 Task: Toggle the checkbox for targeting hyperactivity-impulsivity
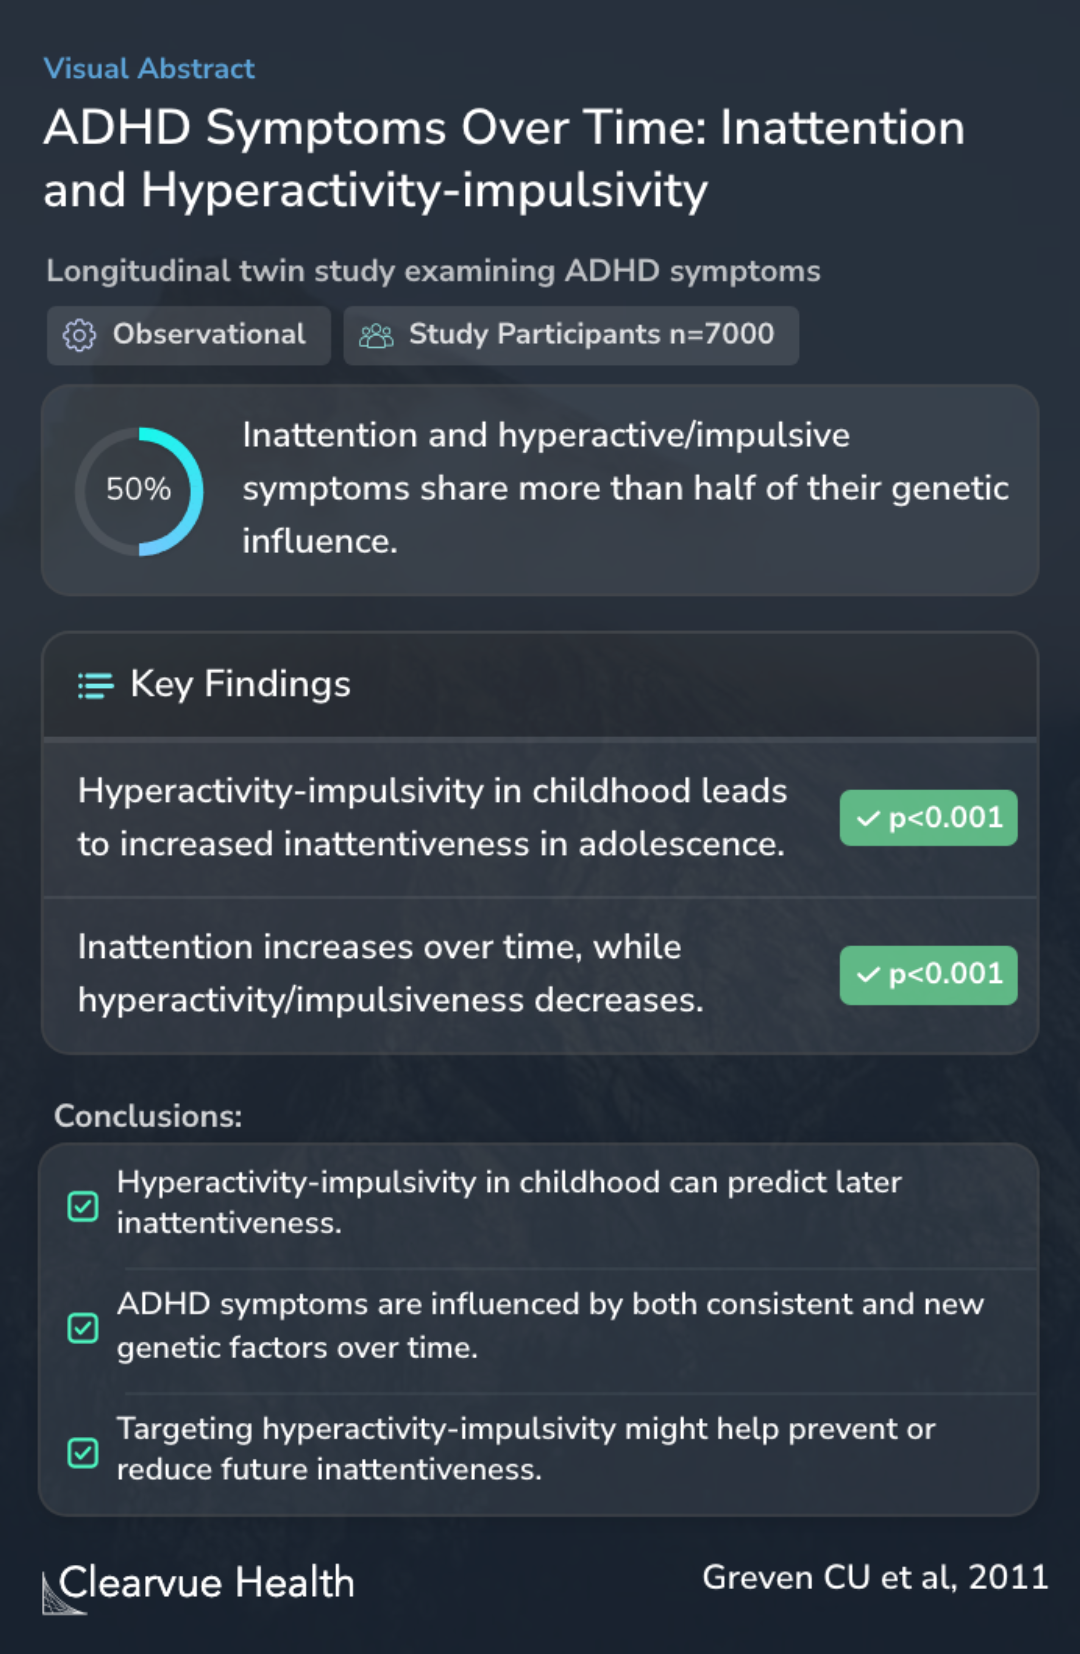tap(83, 1452)
